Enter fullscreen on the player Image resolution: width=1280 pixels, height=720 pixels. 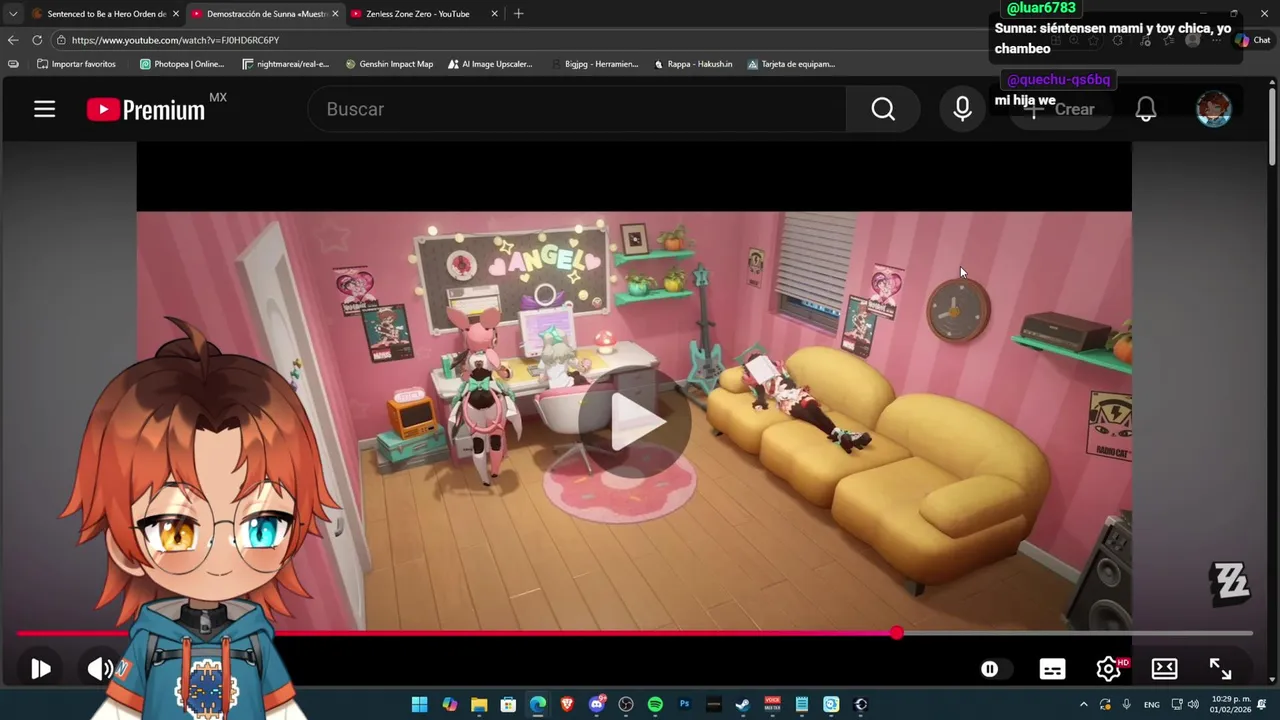1220,669
